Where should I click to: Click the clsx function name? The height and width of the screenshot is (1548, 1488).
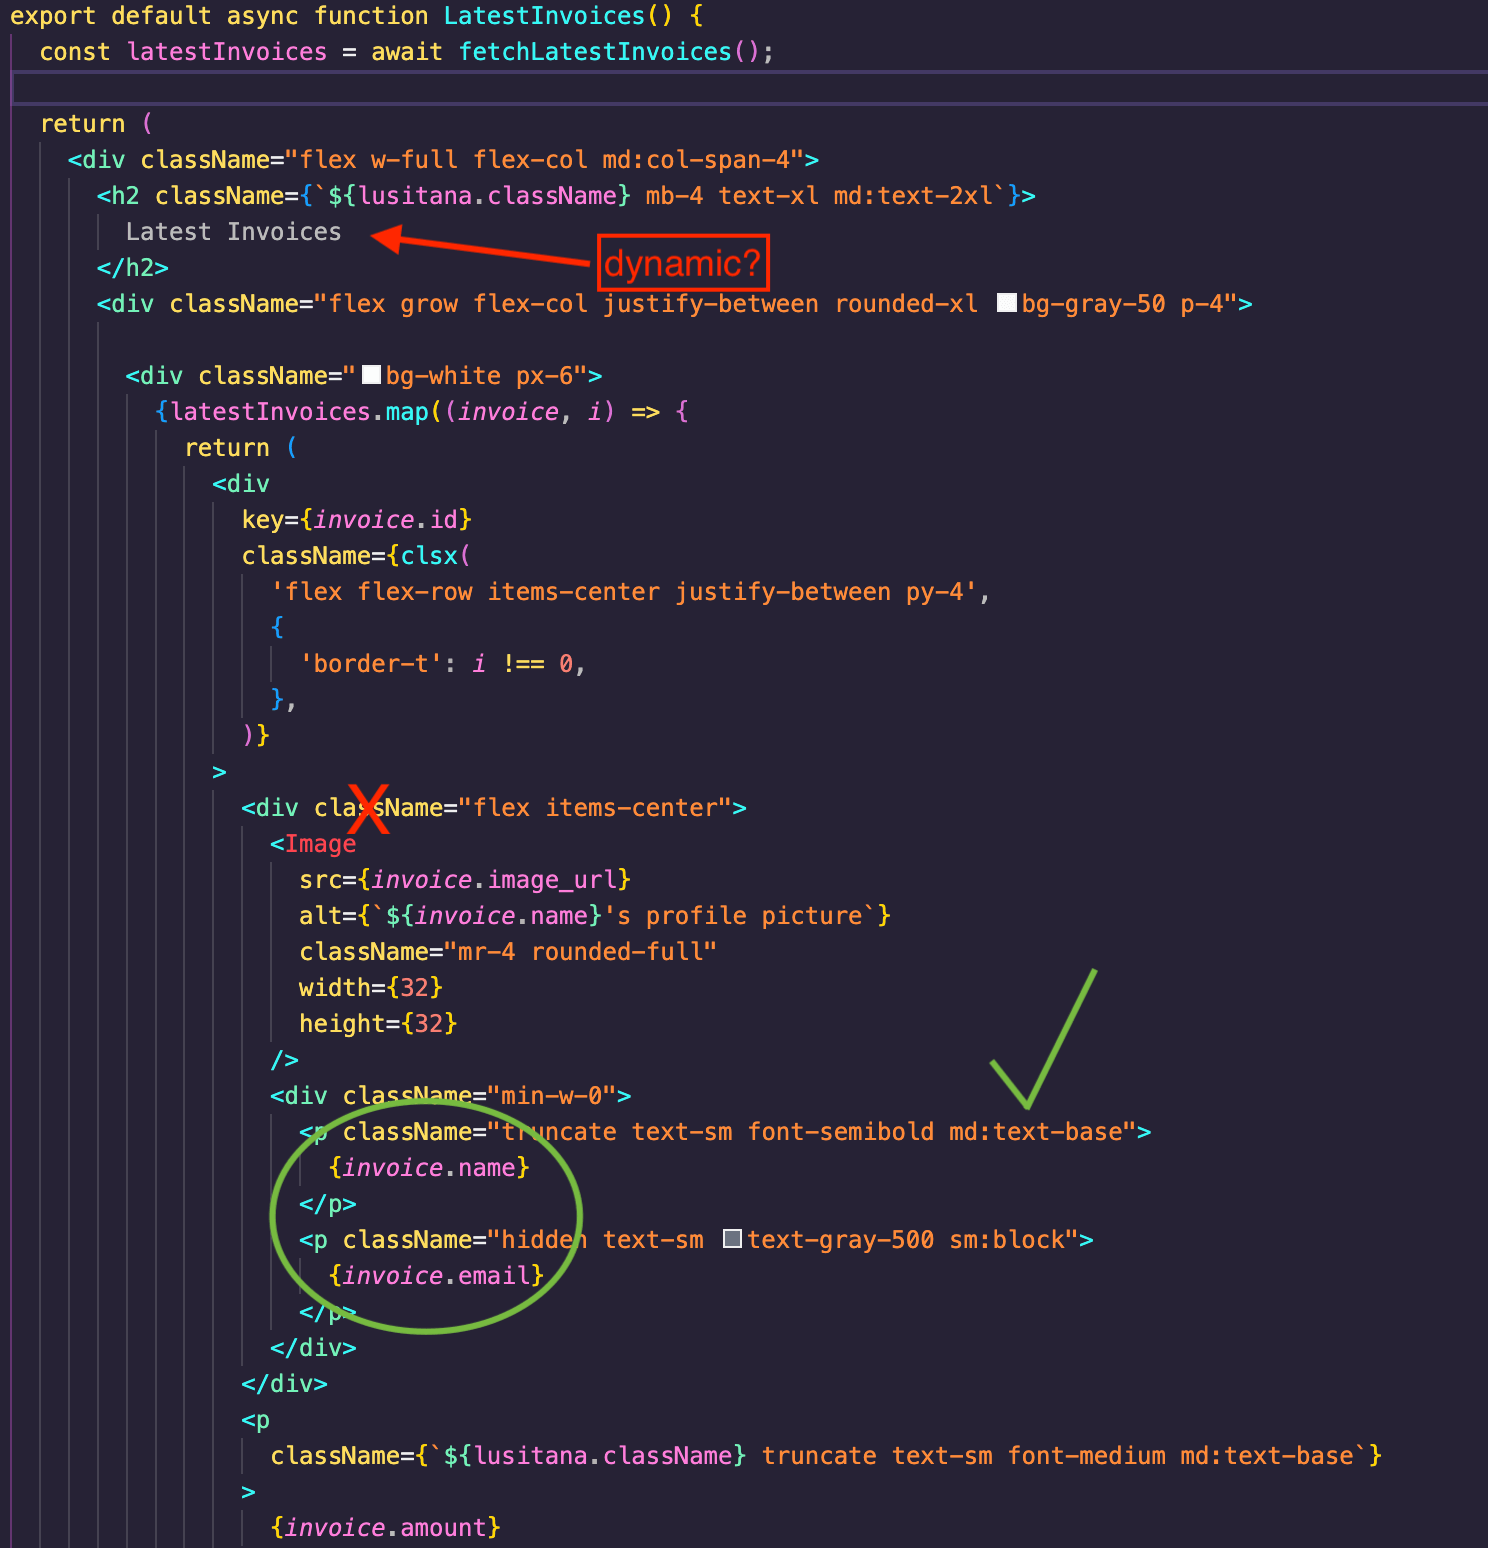click(x=429, y=556)
